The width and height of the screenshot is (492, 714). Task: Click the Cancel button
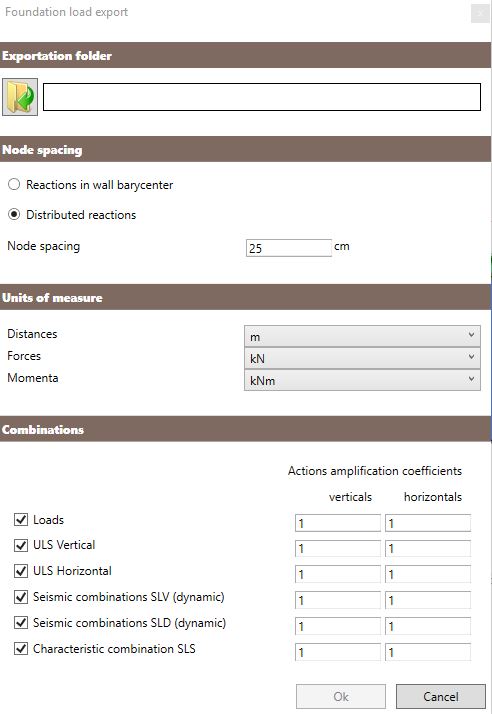coord(441,696)
